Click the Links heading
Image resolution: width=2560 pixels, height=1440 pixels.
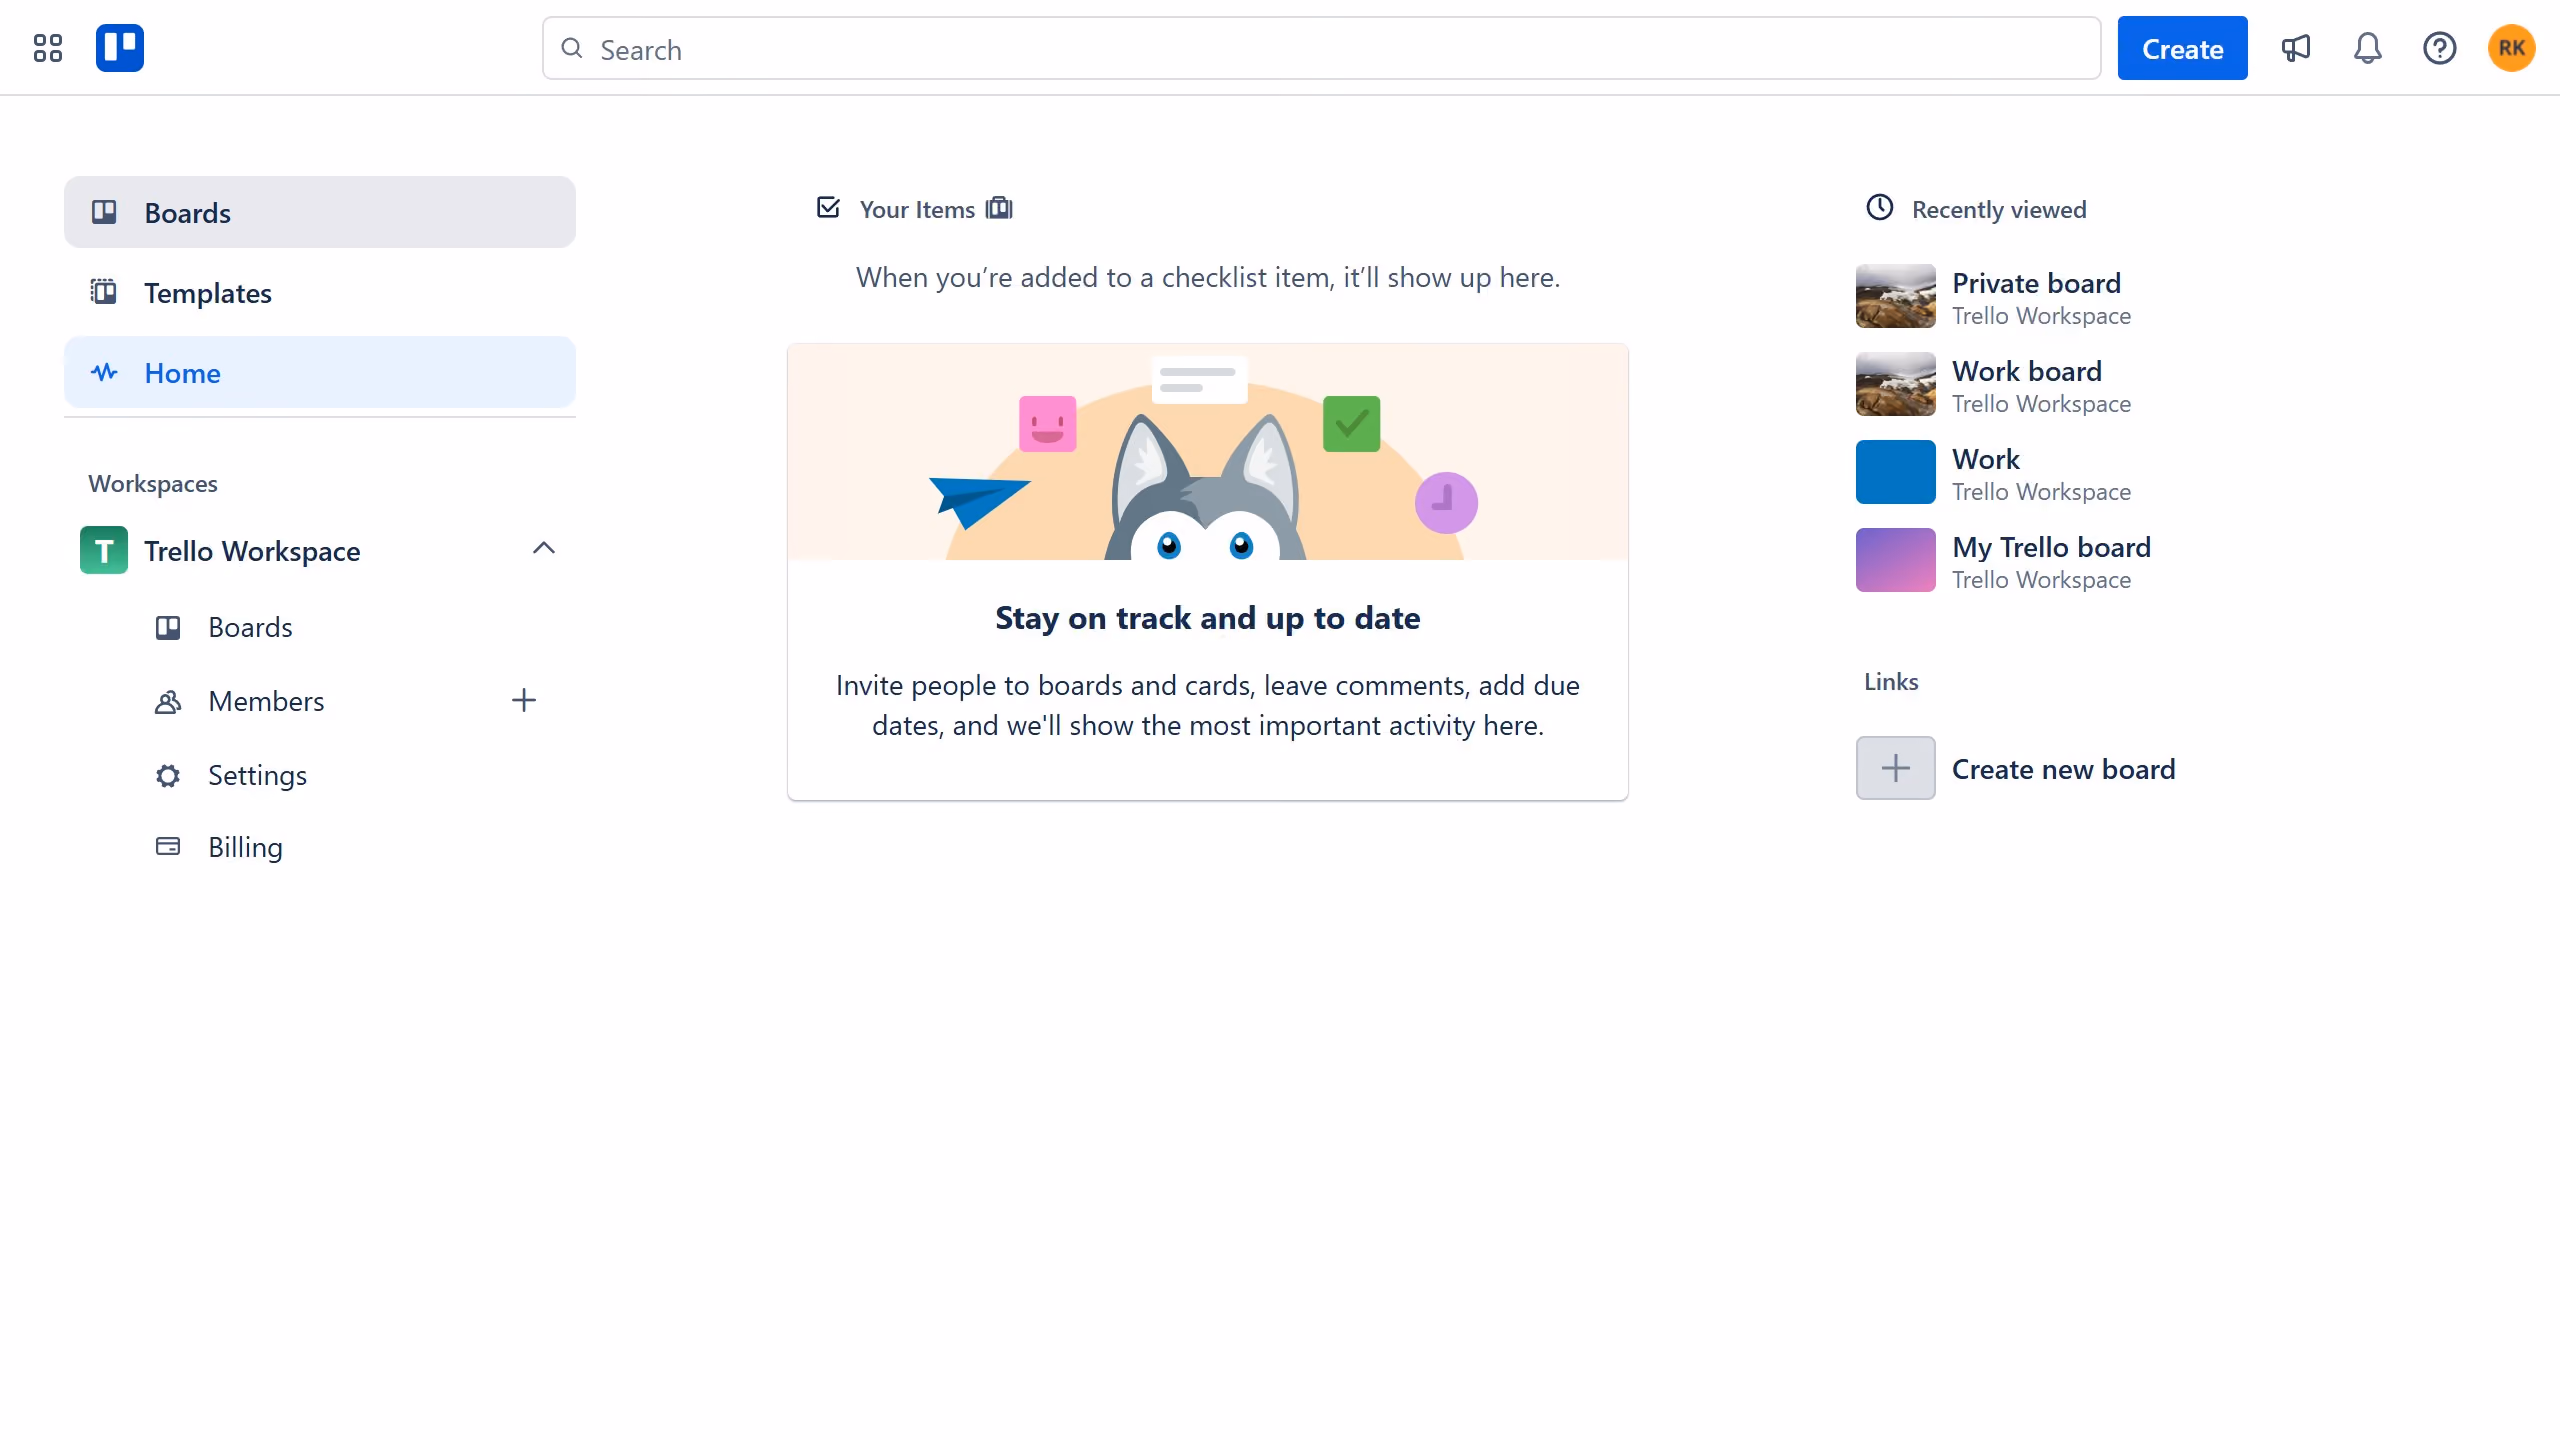[x=1891, y=681]
